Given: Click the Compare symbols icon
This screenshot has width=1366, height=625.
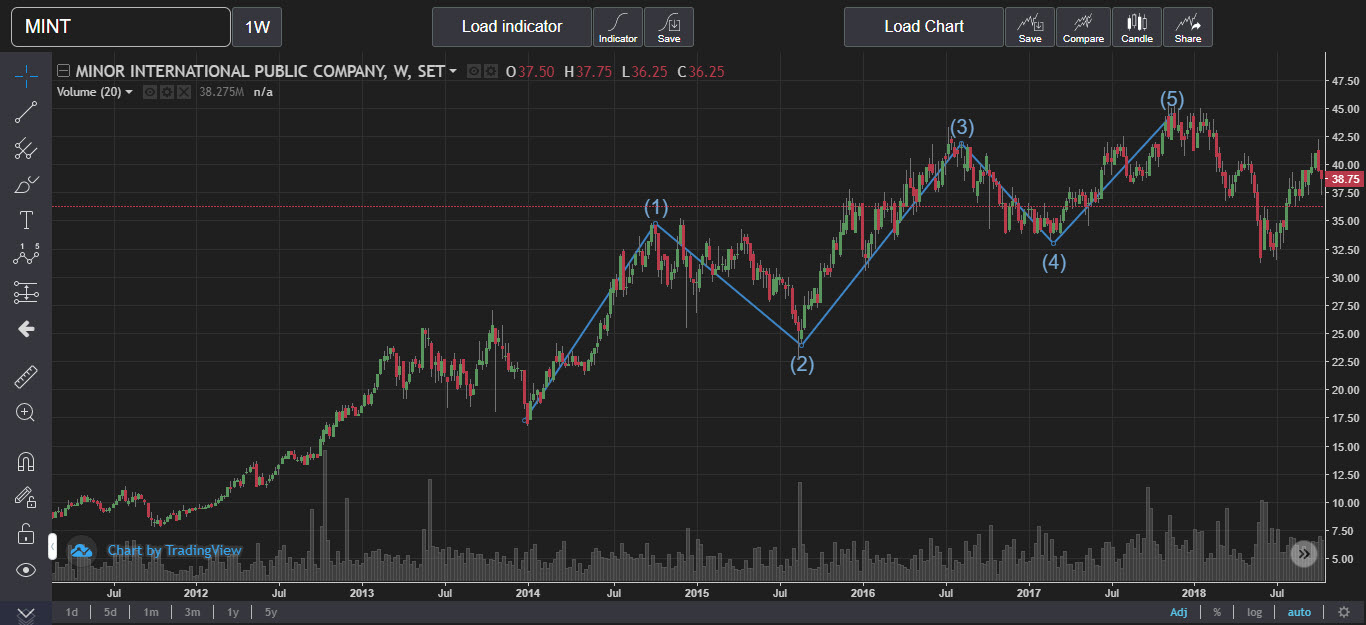Looking at the screenshot, I should click(x=1083, y=27).
